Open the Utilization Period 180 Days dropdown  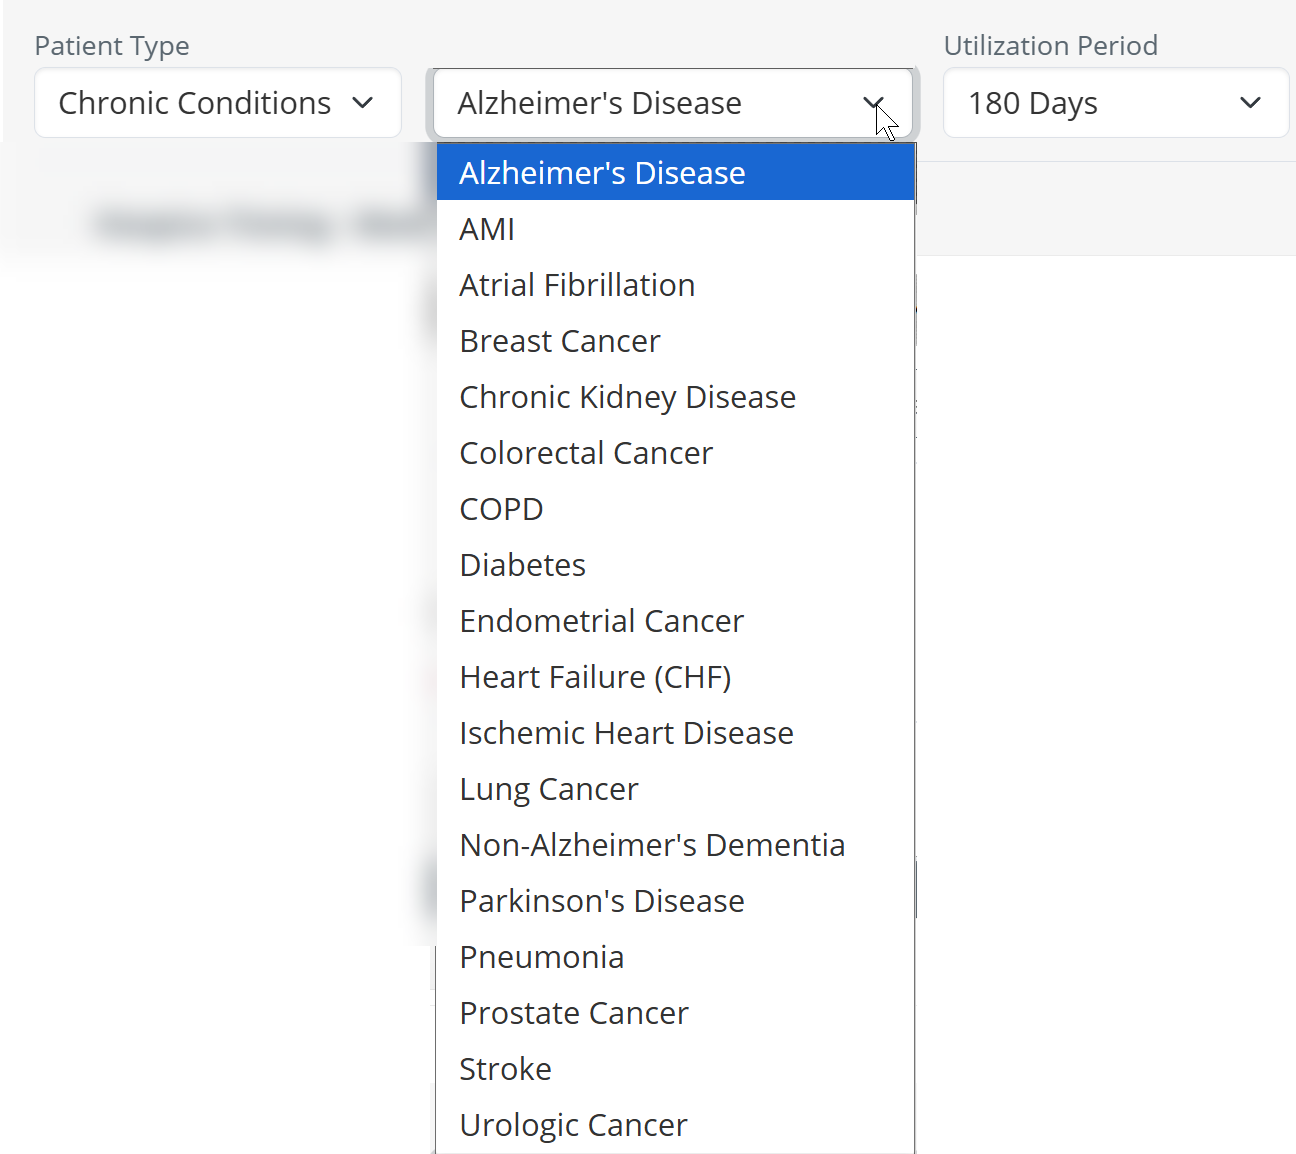[x=1115, y=103]
